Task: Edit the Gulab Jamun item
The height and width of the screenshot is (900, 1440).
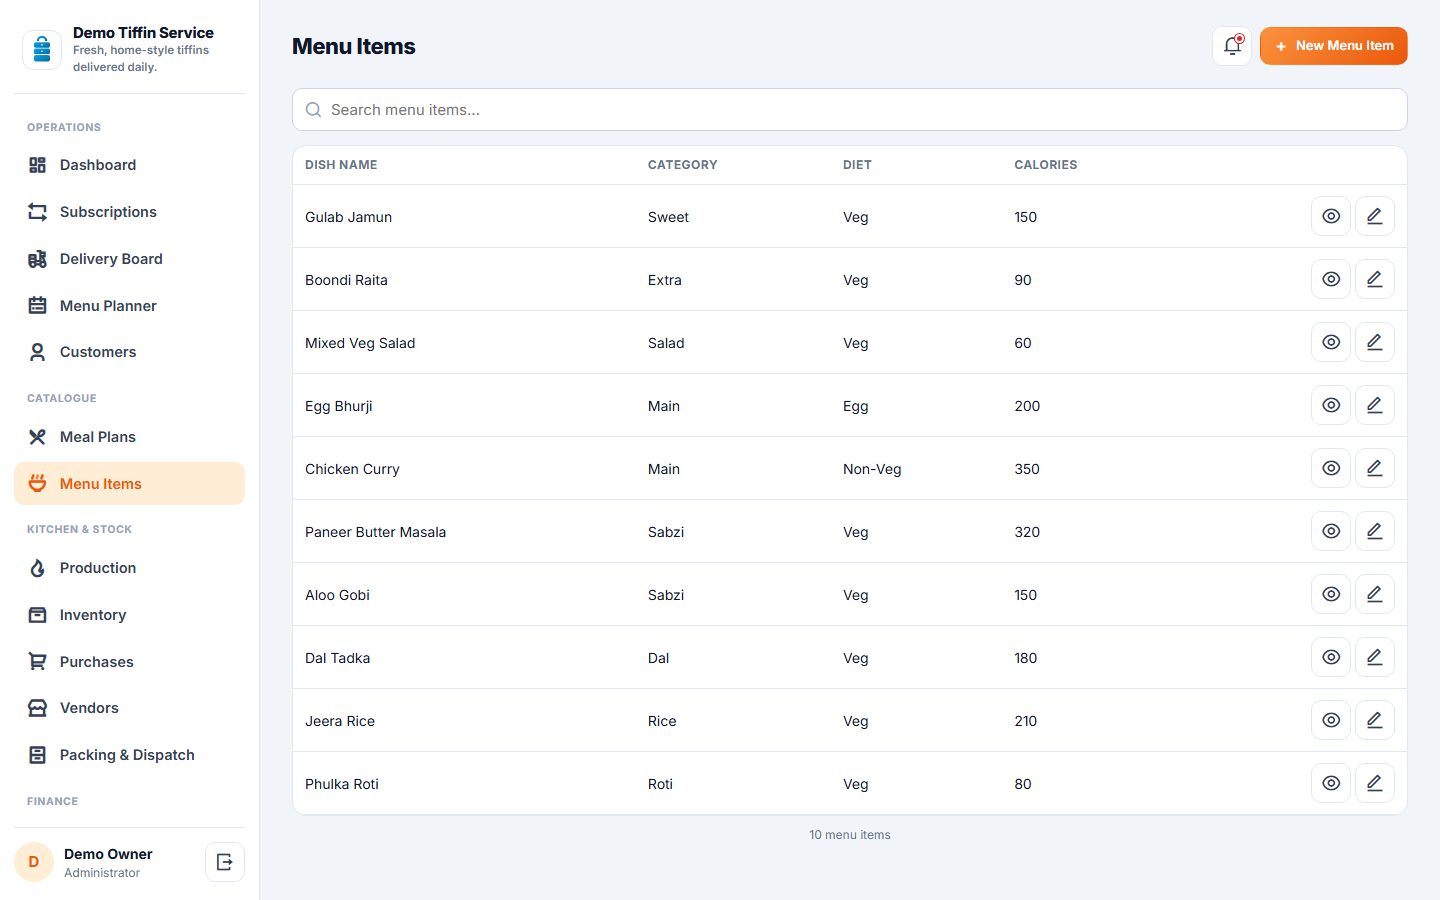Action: (x=1375, y=216)
